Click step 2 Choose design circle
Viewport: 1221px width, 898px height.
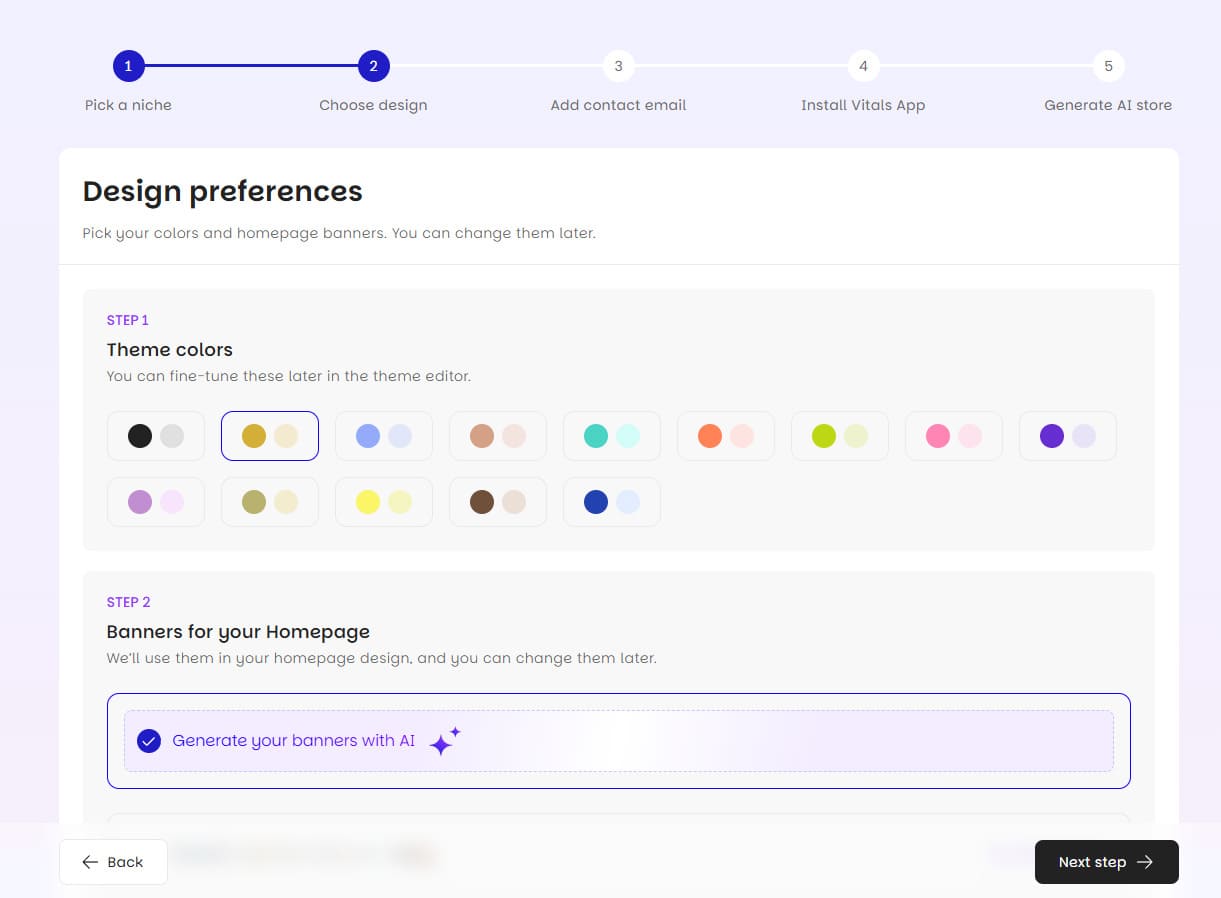click(374, 67)
